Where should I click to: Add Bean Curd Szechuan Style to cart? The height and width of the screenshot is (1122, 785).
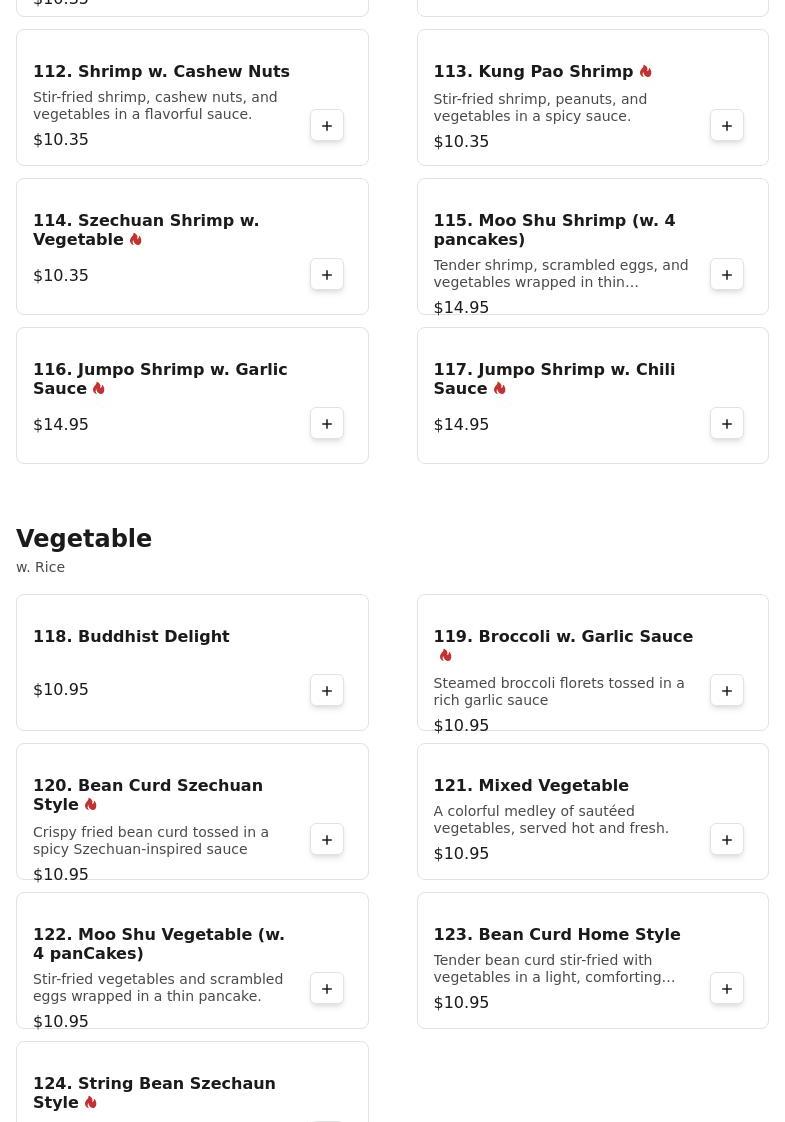327,840
